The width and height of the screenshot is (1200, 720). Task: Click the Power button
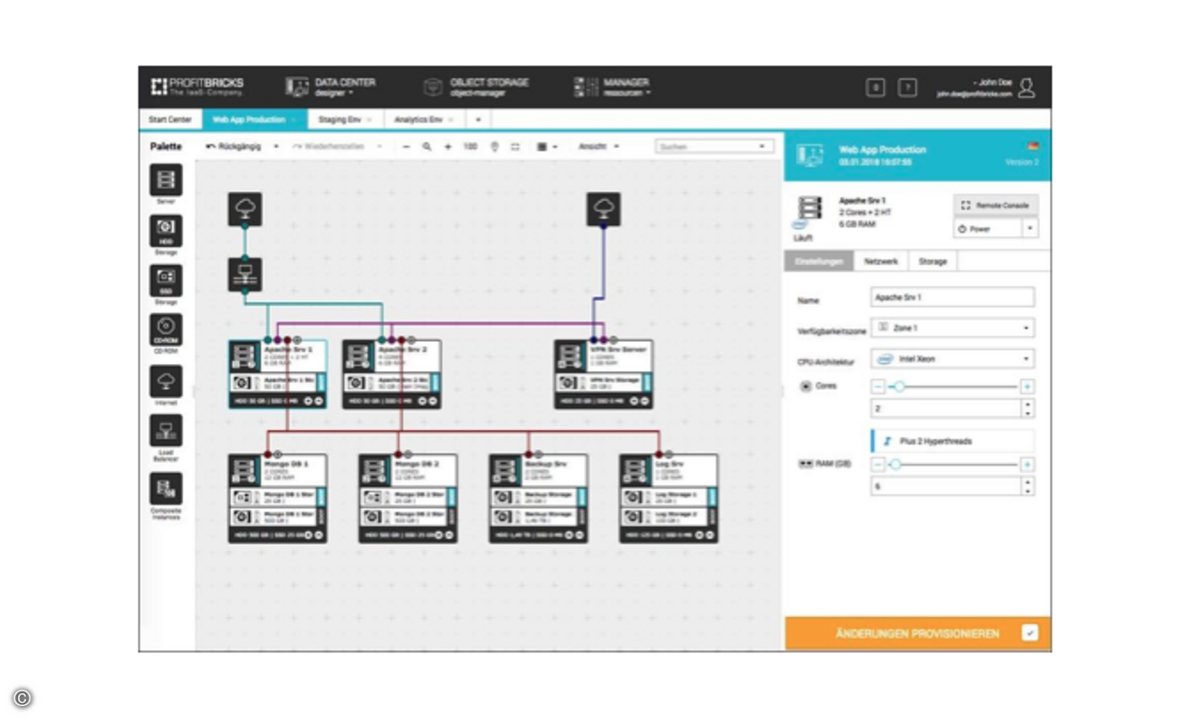click(987, 228)
